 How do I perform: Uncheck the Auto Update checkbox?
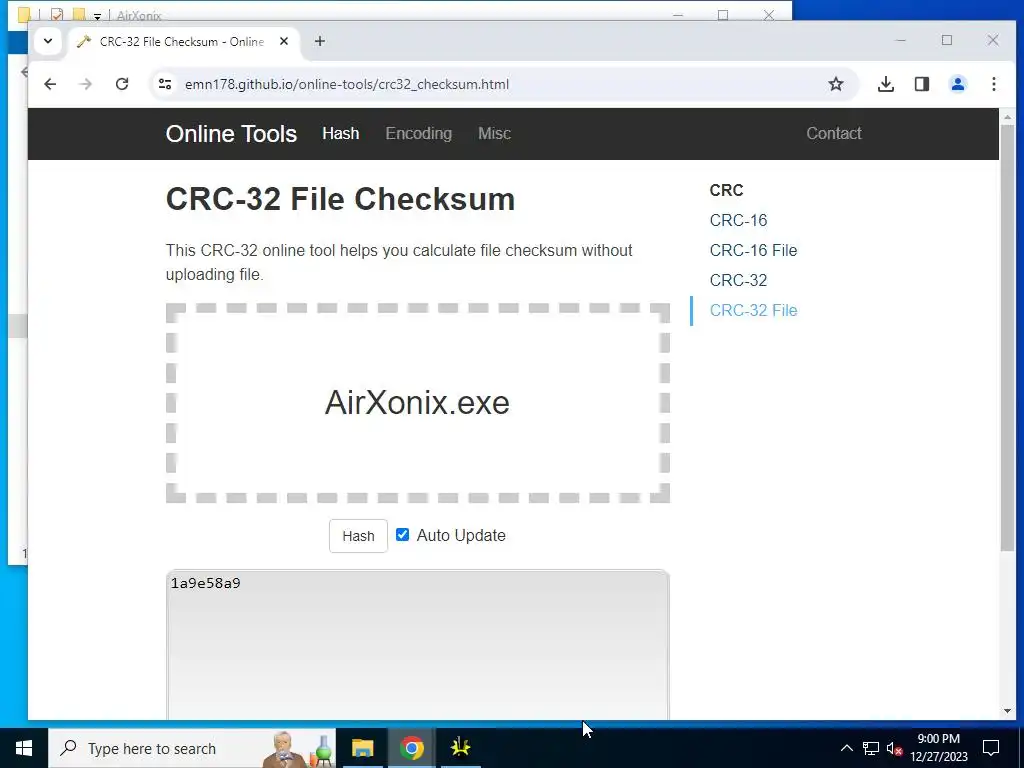point(402,535)
